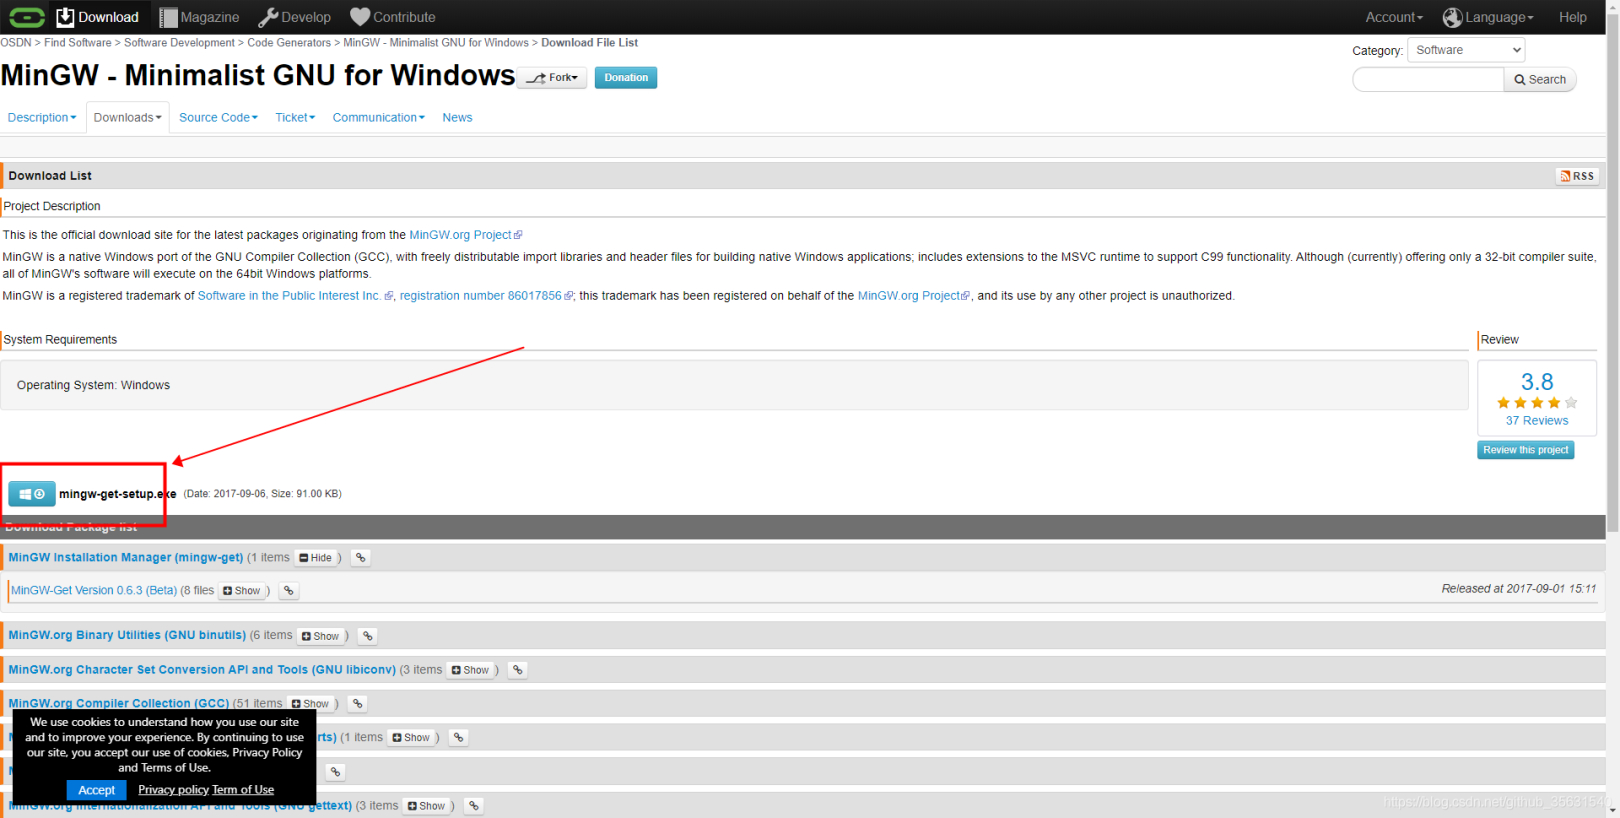Show files for MinGW-Get Version 0.6.3
The width and height of the screenshot is (1620, 818).
tap(242, 591)
